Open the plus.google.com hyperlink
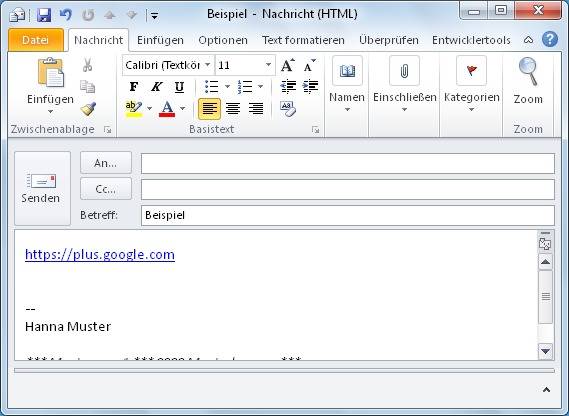The image size is (569, 416). tap(100, 254)
